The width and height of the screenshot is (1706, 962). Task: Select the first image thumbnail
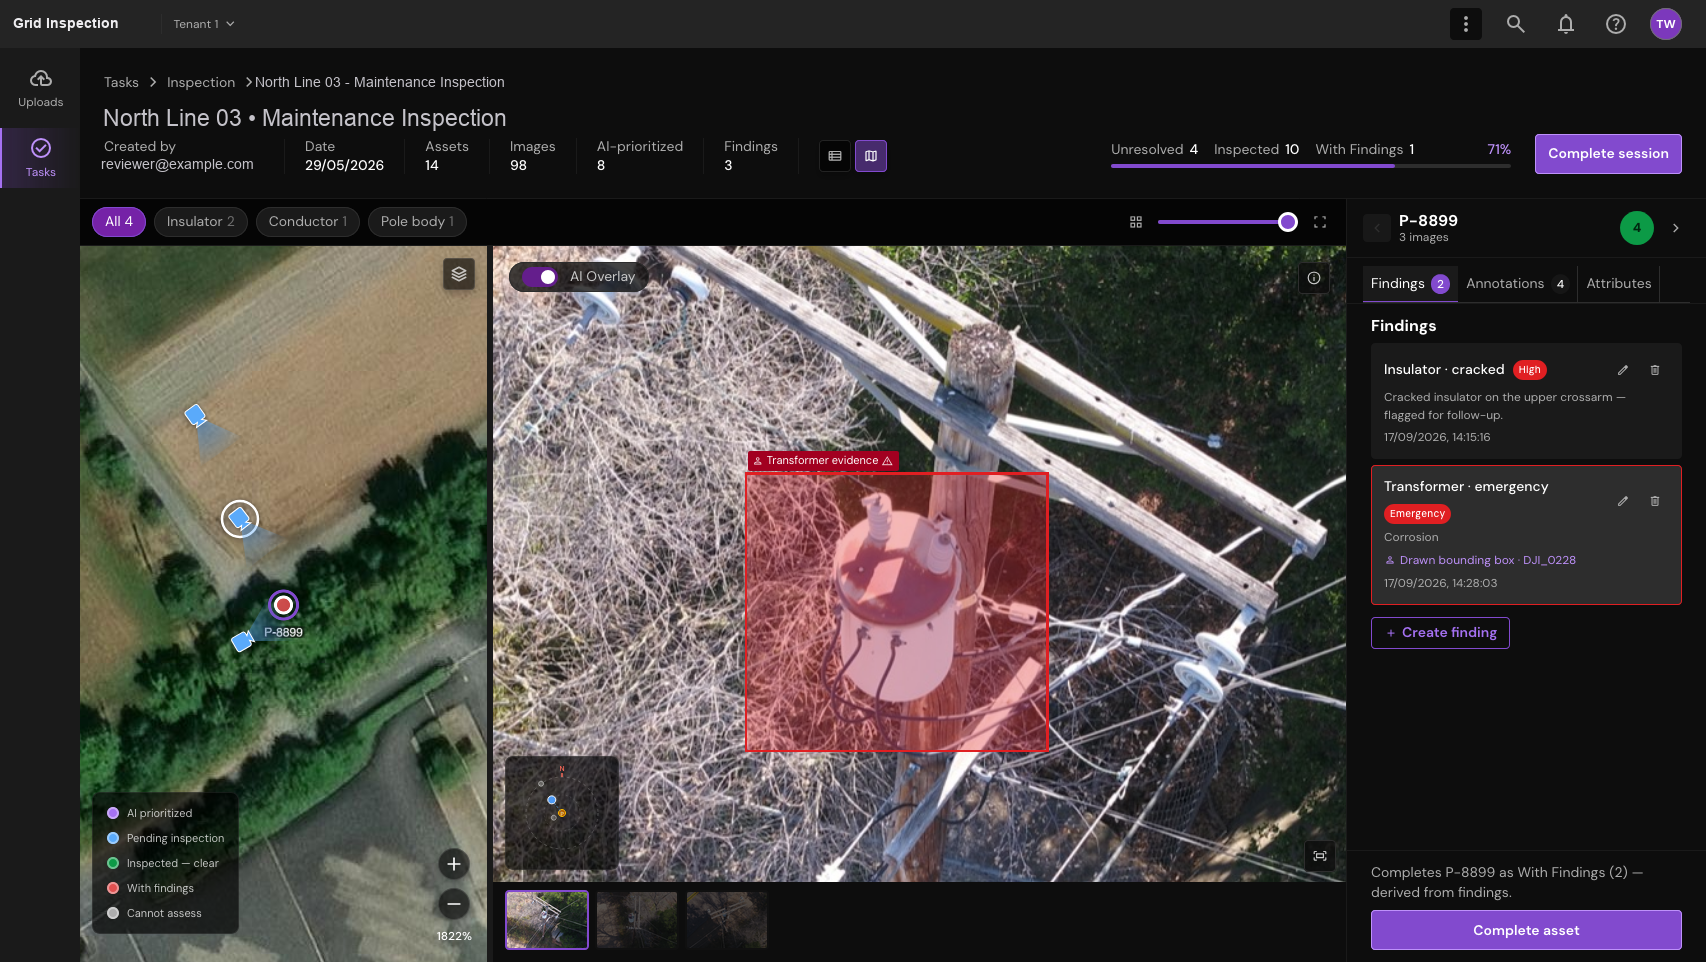point(547,920)
